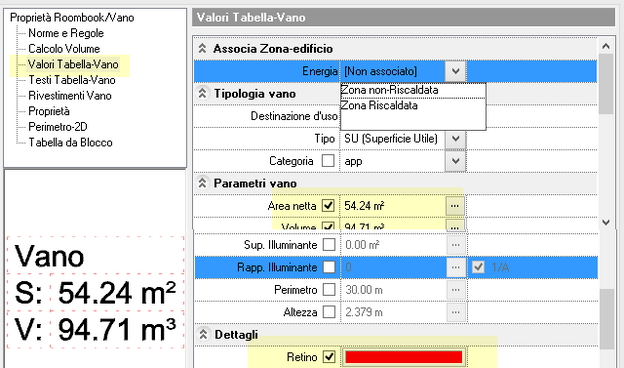Click the red Retino color swatch
Image resolution: width=624 pixels, height=368 pixels.
click(404, 357)
